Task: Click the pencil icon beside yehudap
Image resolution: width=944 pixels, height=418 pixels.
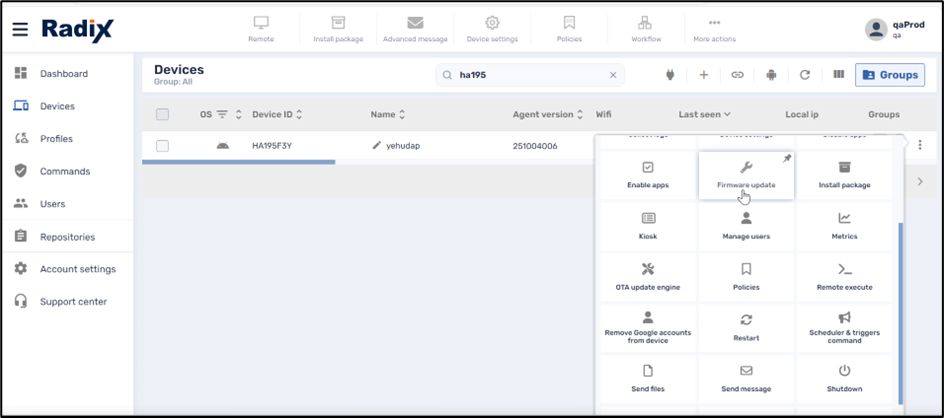Action: click(x=377, y=145)
